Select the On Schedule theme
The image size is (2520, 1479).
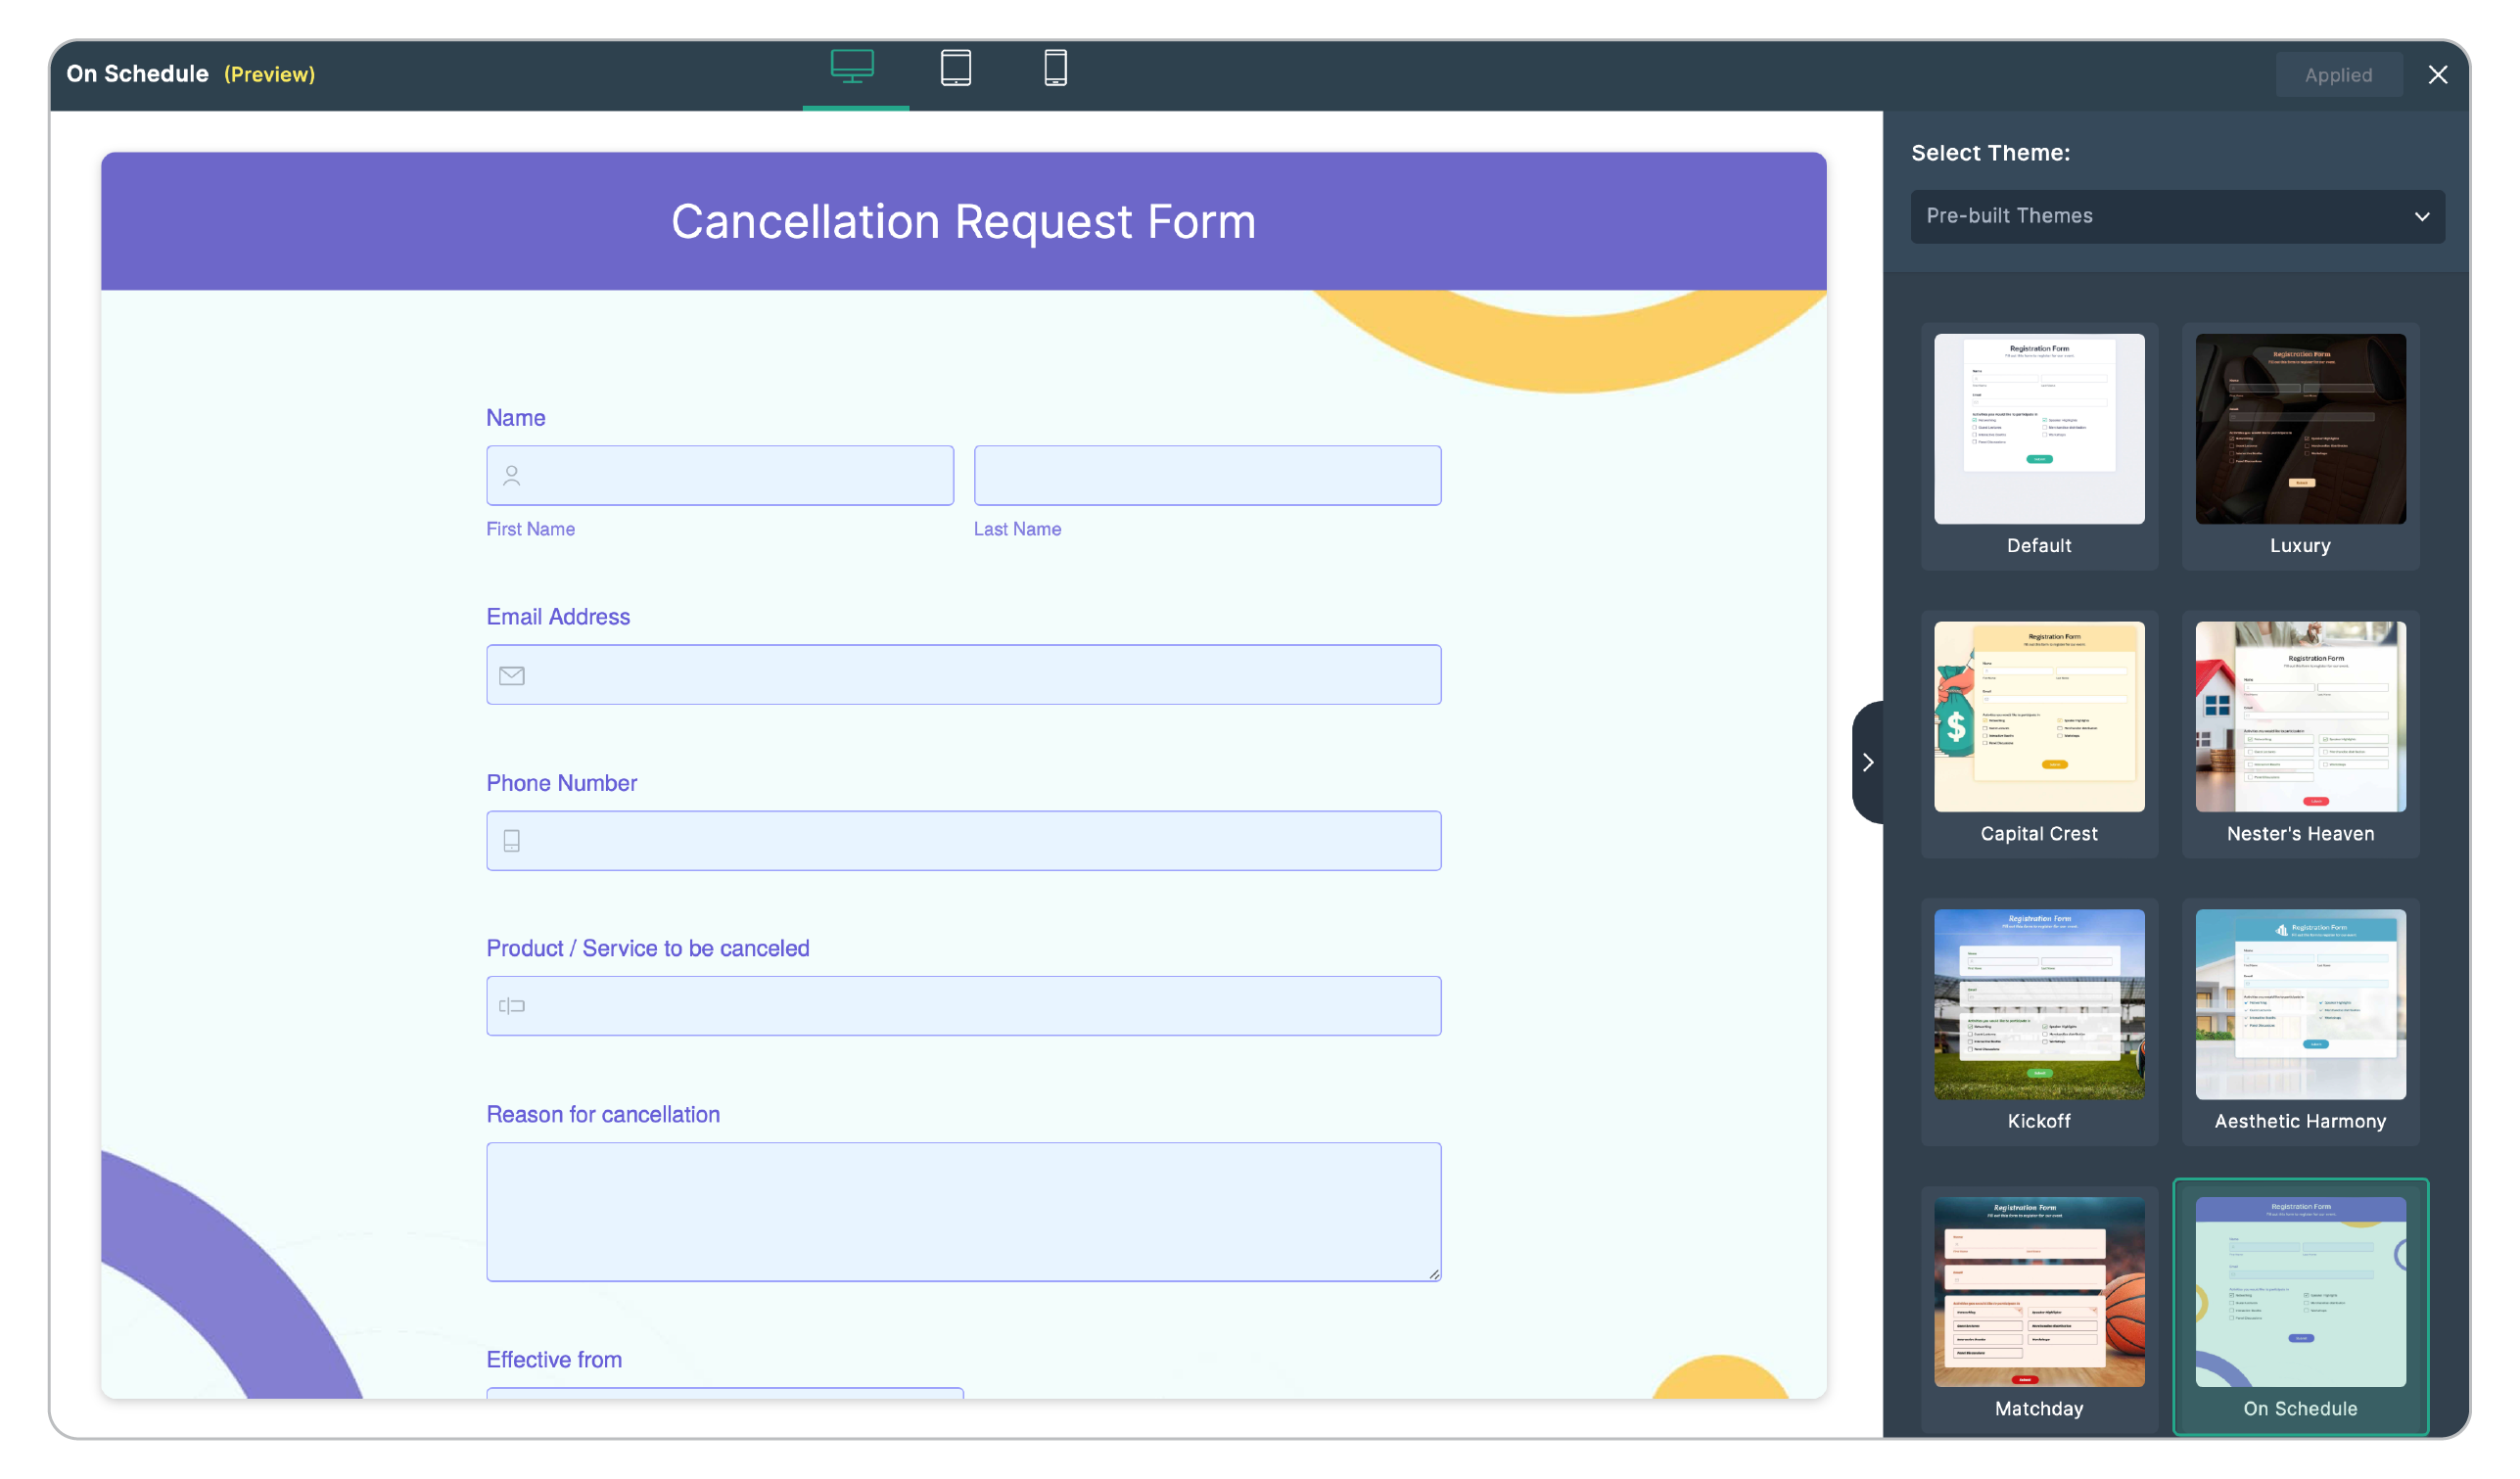2299,1292
